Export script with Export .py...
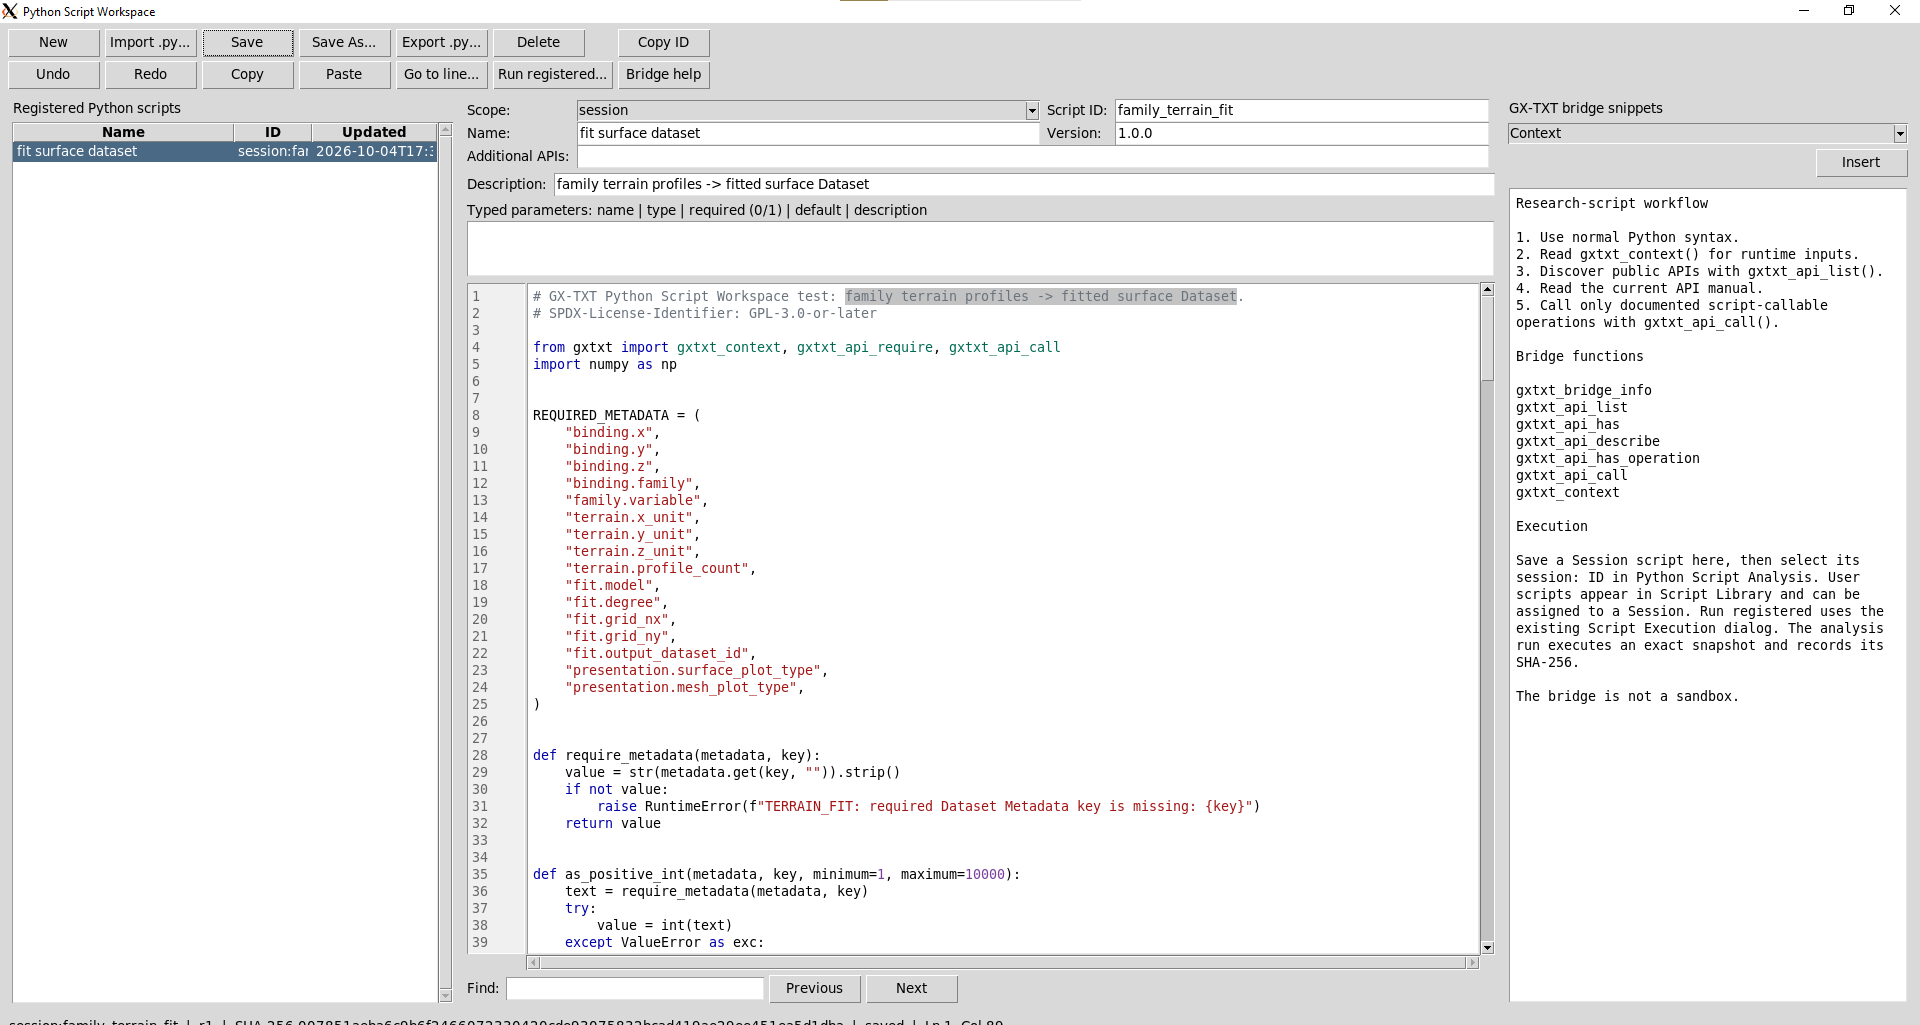The image size is (1920, 1025). pos(441,42)
